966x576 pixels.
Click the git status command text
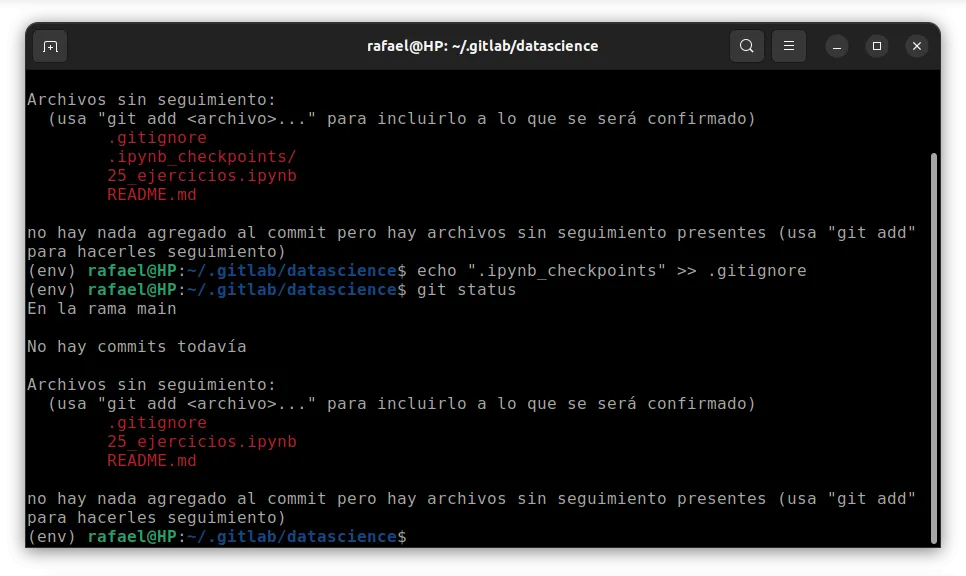pos(466,290)
